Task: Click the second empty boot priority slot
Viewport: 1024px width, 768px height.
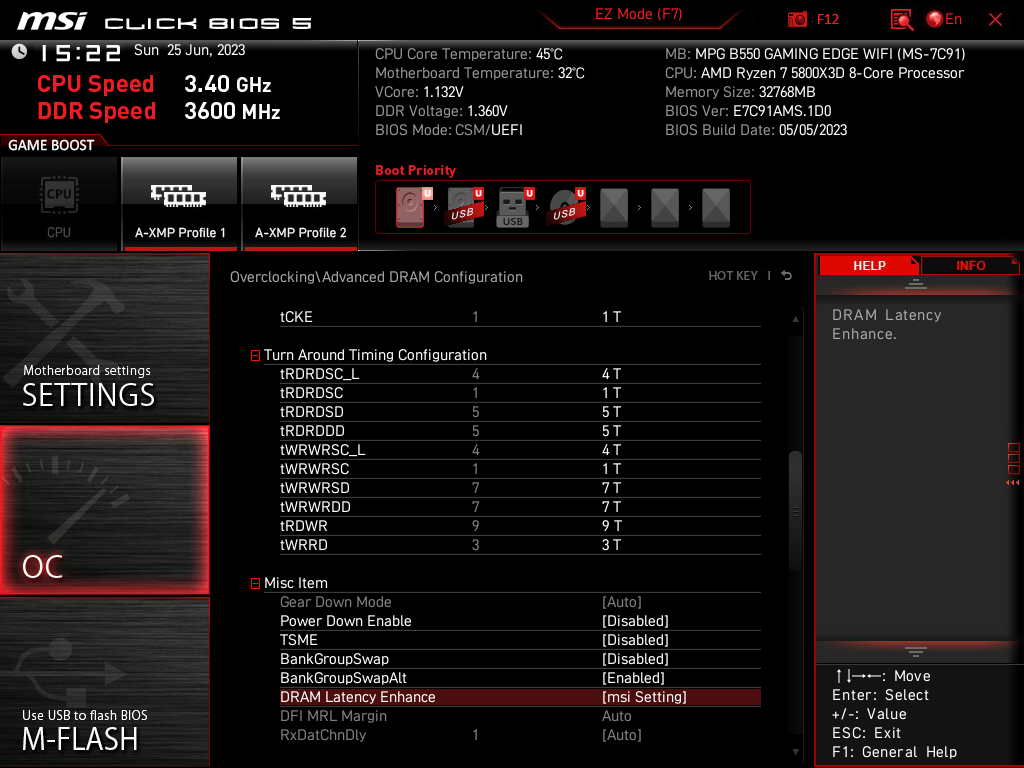Action: tap(665, 208)
